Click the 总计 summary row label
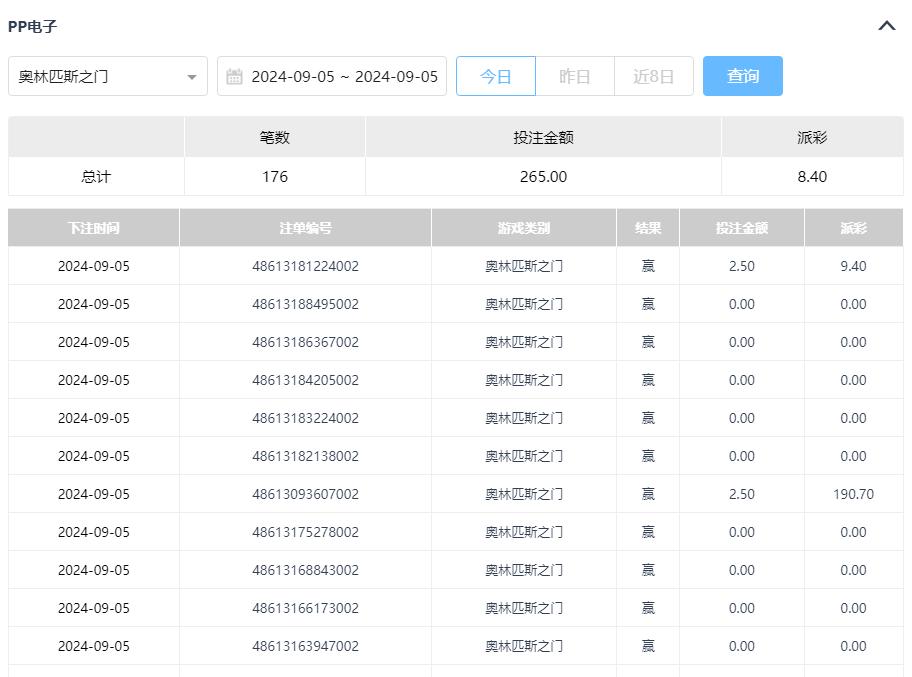Screen dimensions: 912x677 [x=96, y=176]
